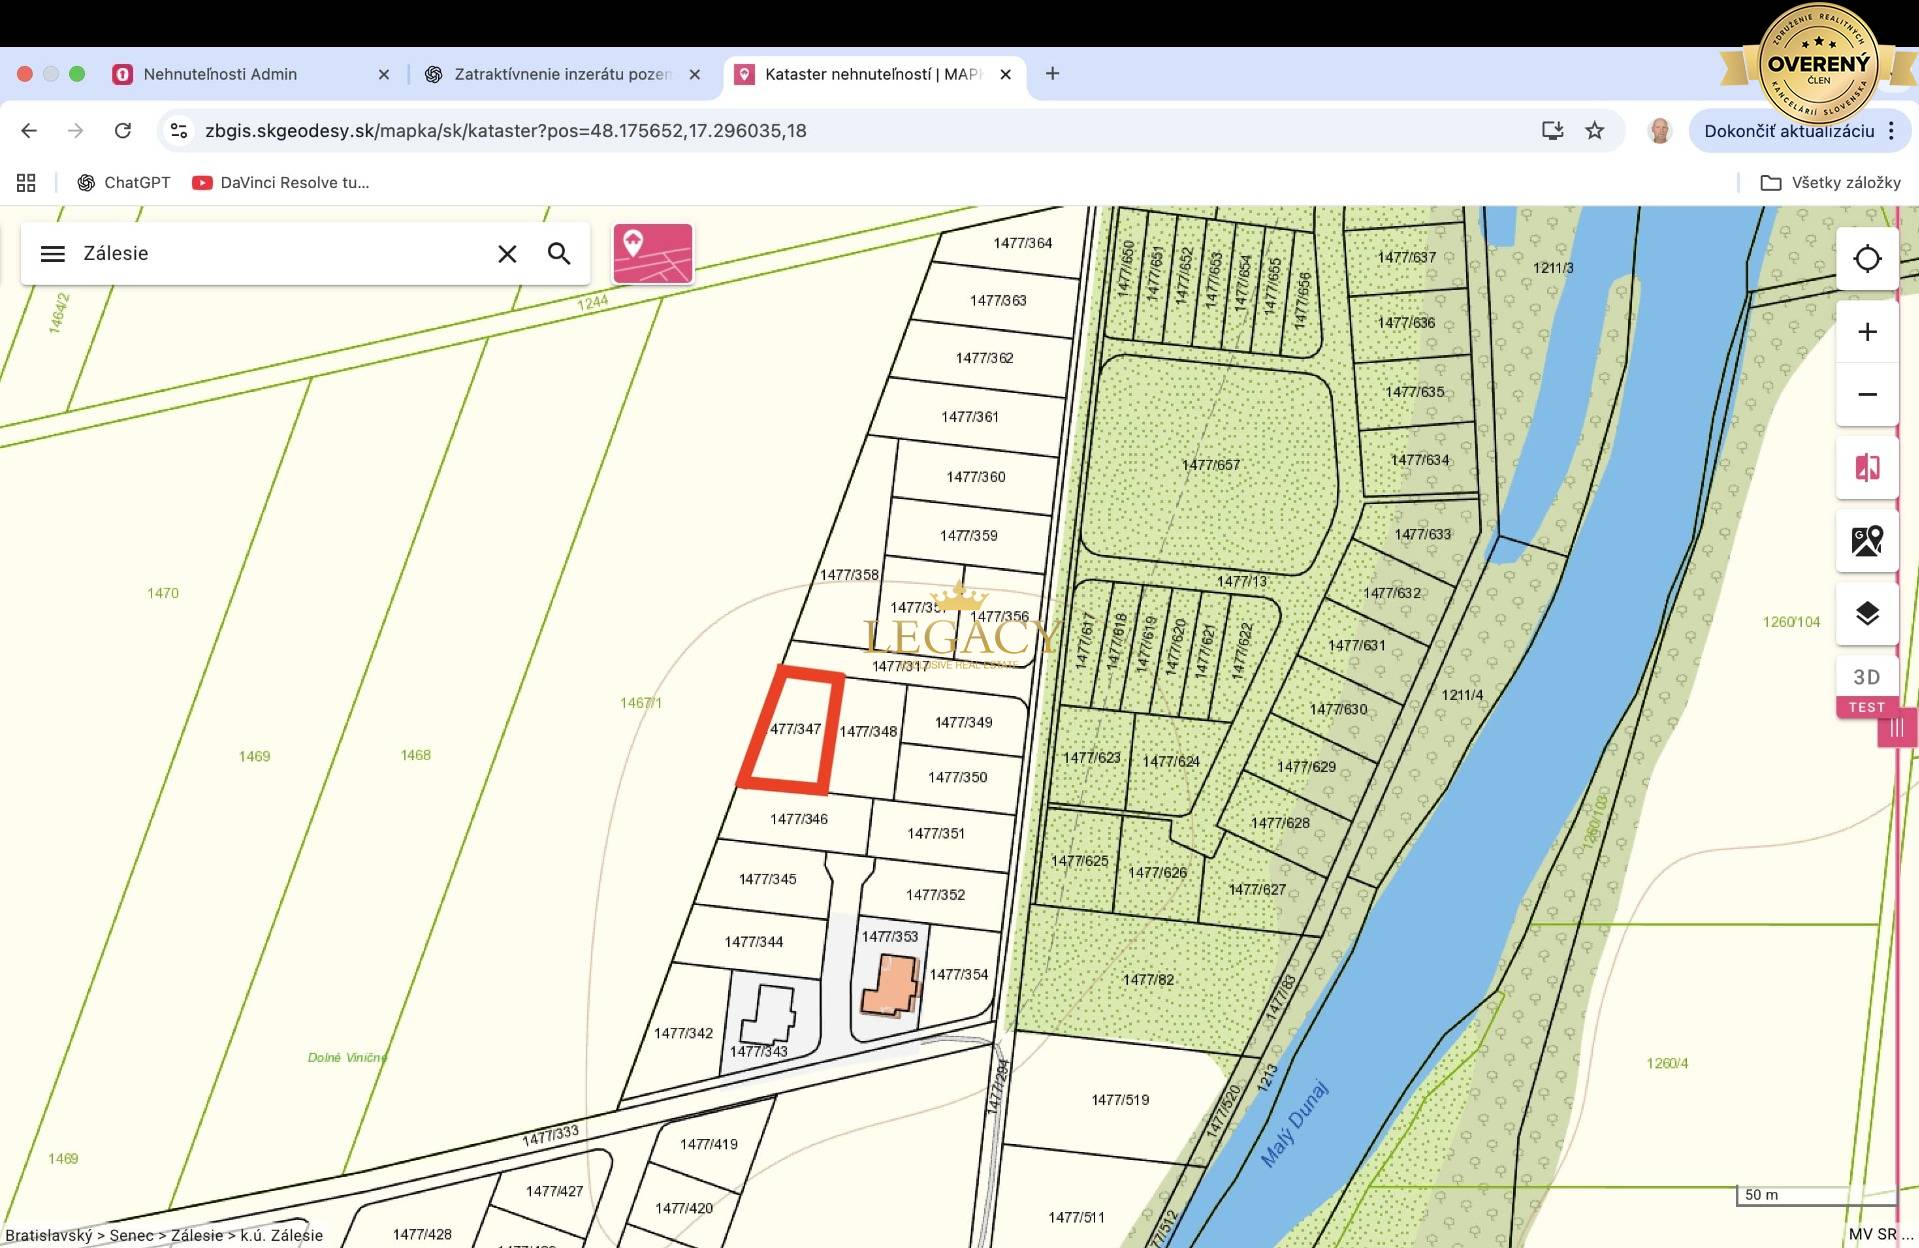Zoom in the map with plus button
The width and height of the screenshot is (1919, 1248).
pyautogui.click(x=1866, y=332)
